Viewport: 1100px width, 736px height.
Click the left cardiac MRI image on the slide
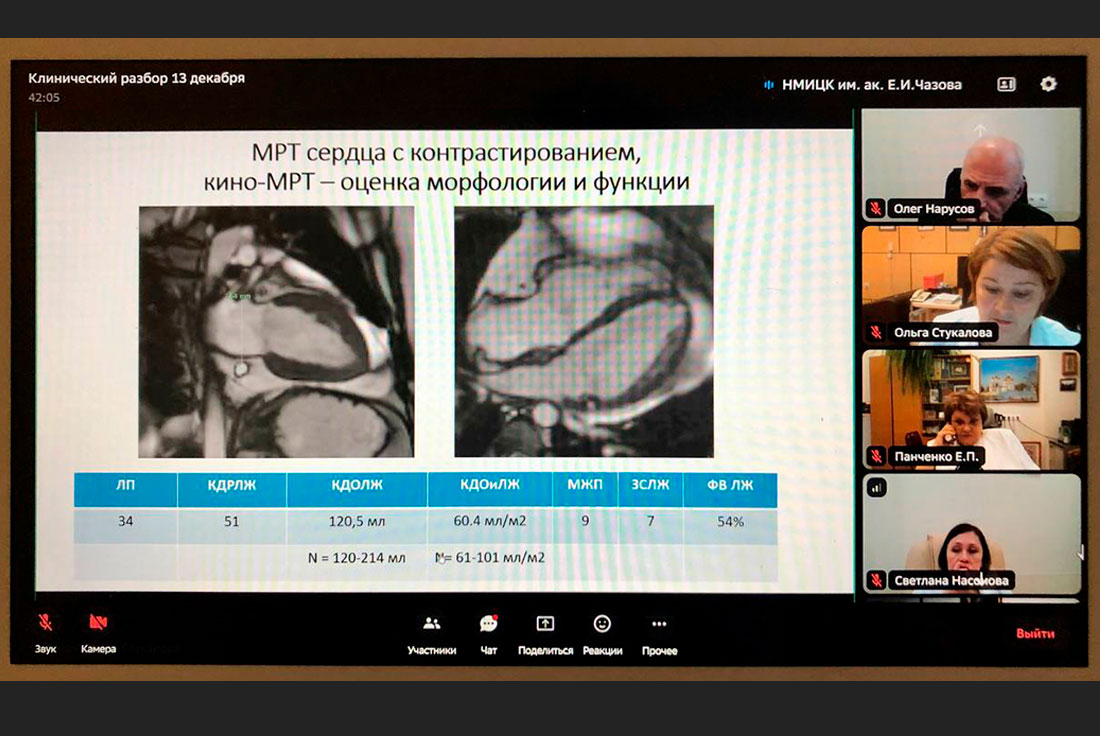pos(276,332)
